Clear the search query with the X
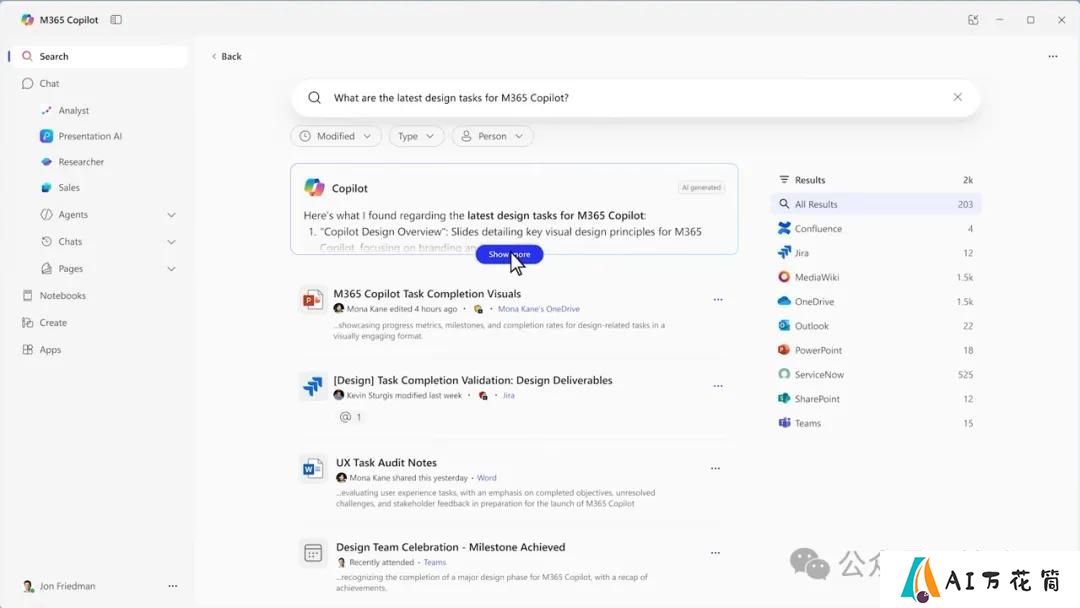The image size is (1080, 608). click(957, 97)
